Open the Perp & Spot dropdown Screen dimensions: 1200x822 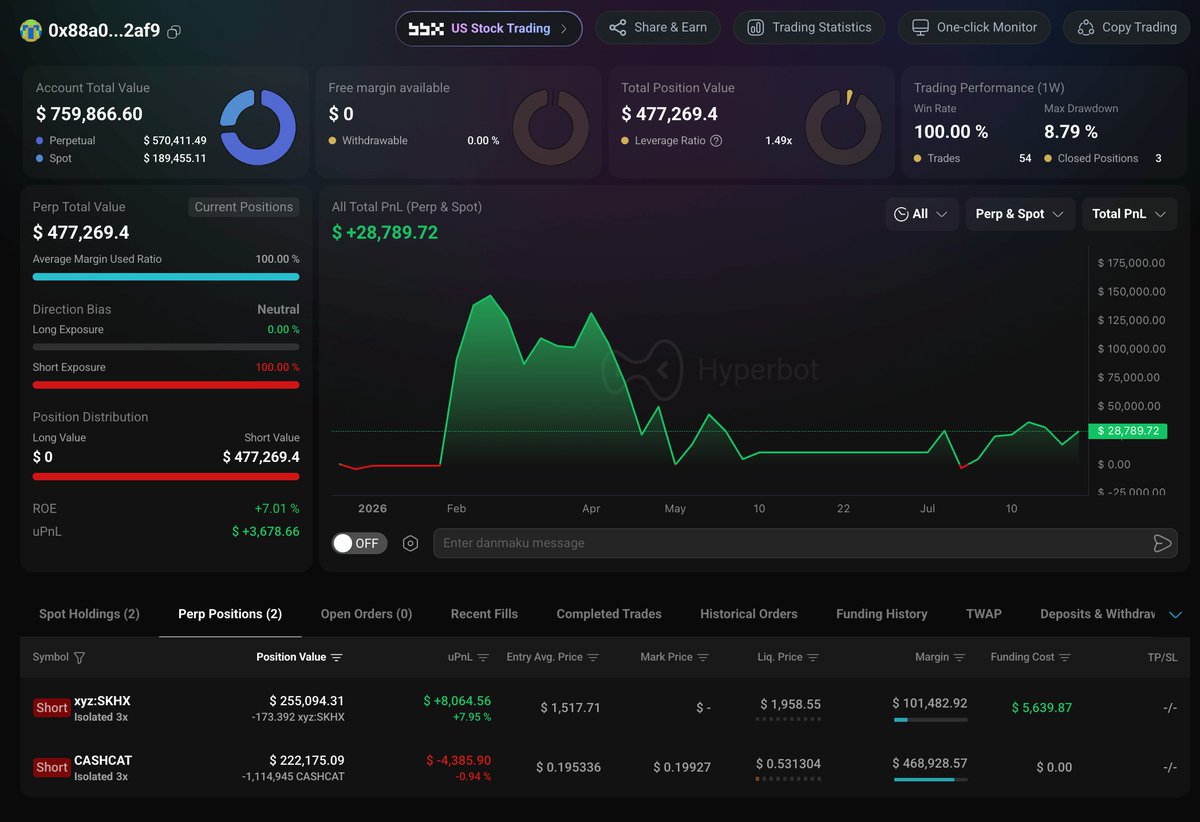click(1020, 214)
